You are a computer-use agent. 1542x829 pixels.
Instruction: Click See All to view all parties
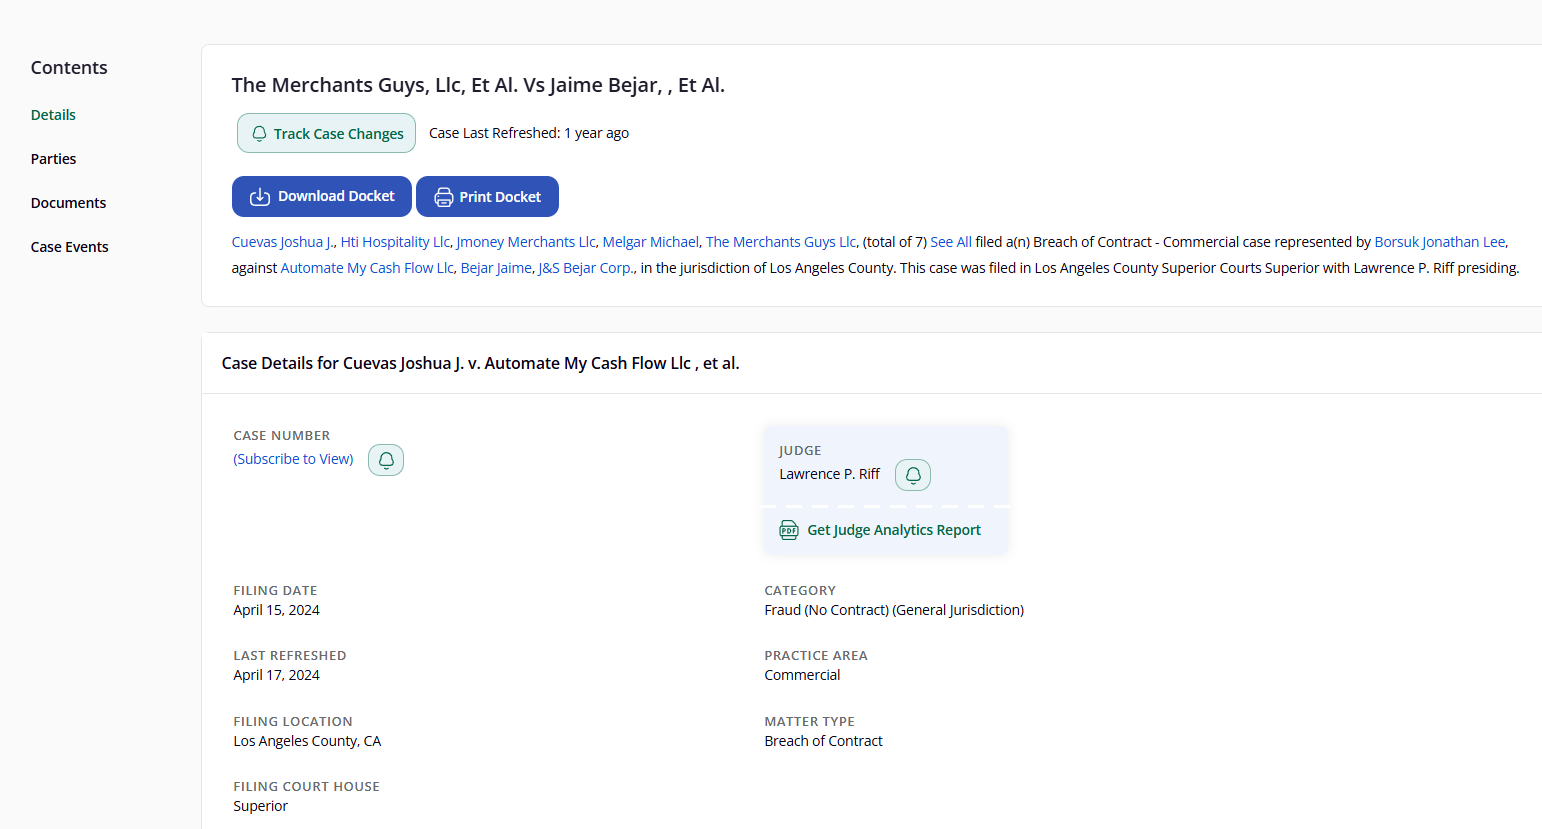(x=951, y=242)
